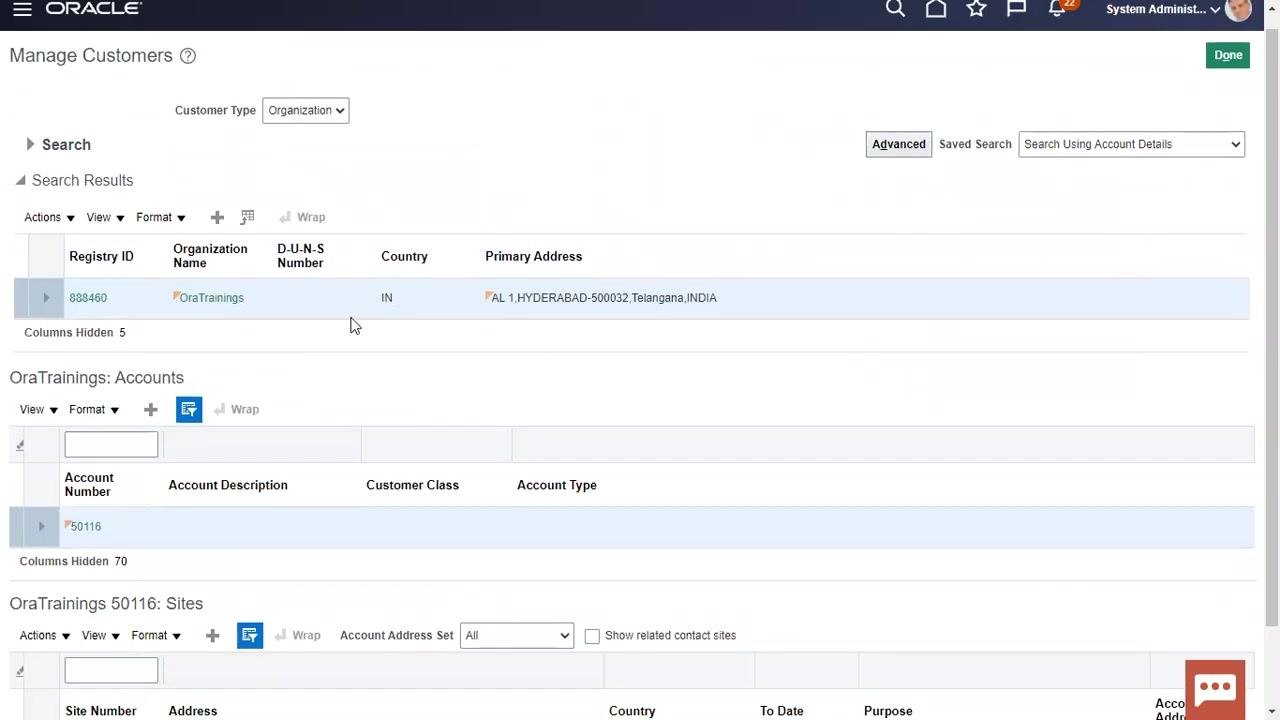This screenshot has height=720, width=1280.
Task: Expand row for account 50116
Action: [41, 527]
